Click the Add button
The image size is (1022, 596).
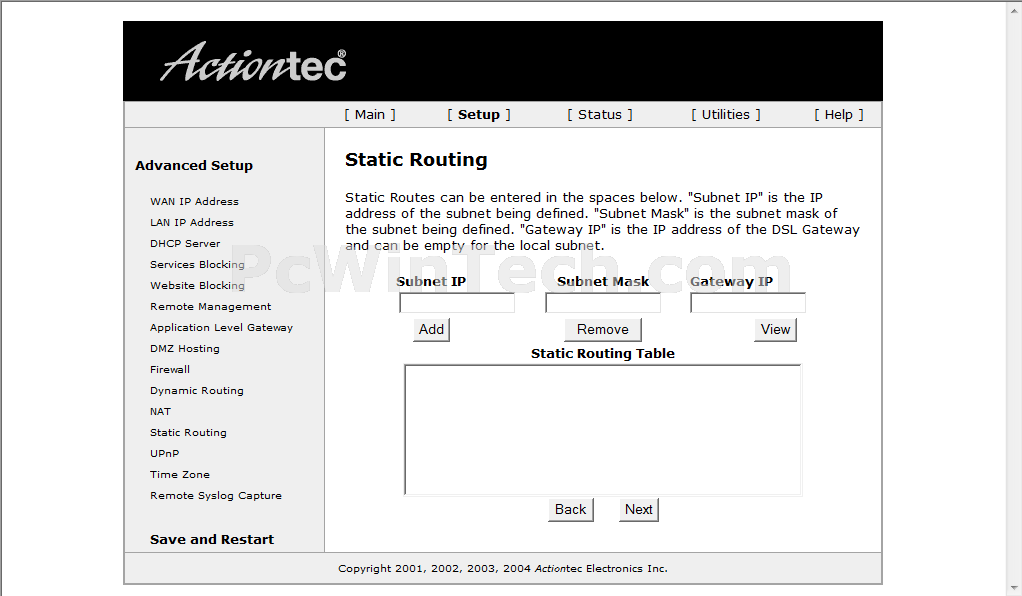tap(431, 329)
